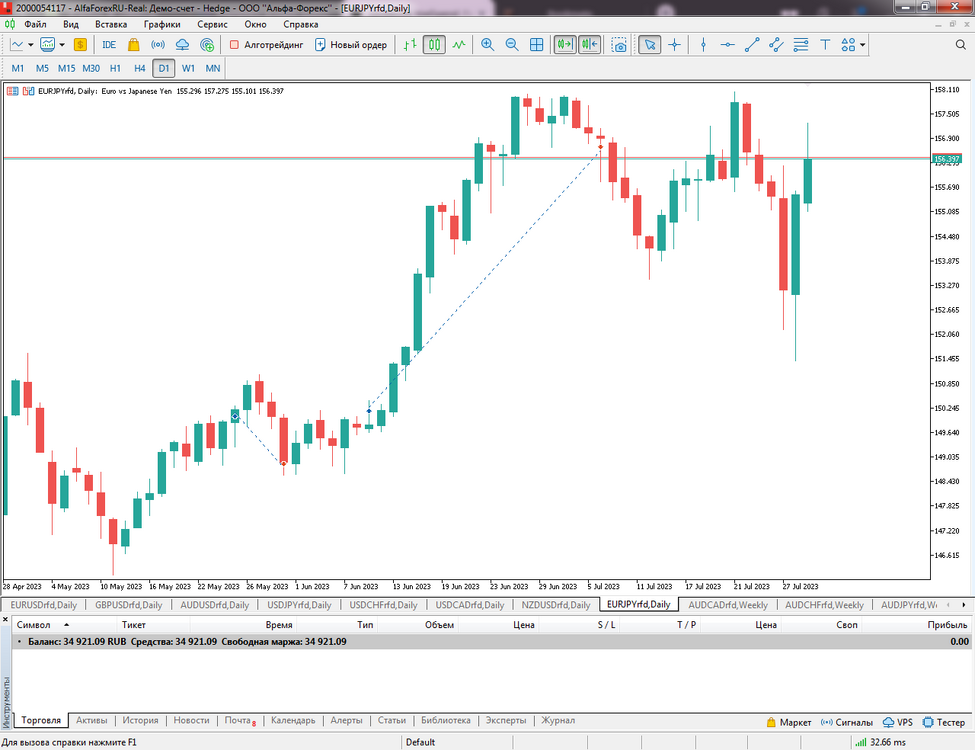975x750 pixels.
Task: Expand the indicators dropdown arrow
Action: [62, 45]
